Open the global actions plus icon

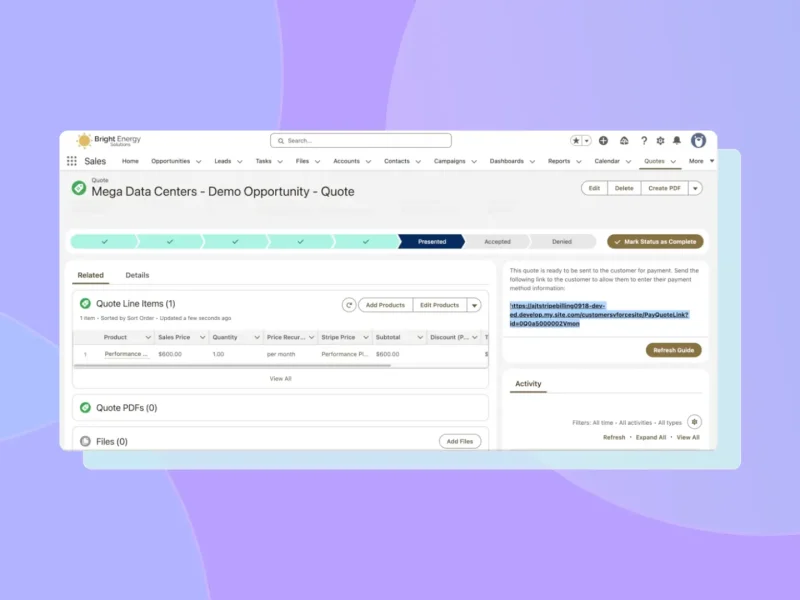(x=603, y=141)
